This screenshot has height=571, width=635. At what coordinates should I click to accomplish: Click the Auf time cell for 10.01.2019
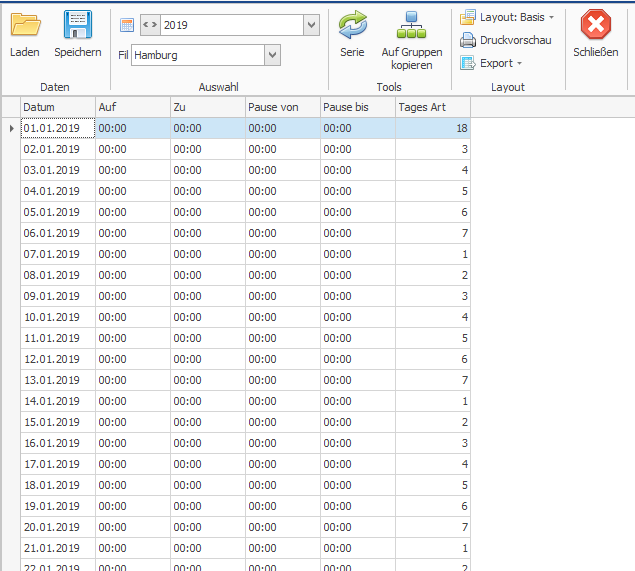coord(132,317)
